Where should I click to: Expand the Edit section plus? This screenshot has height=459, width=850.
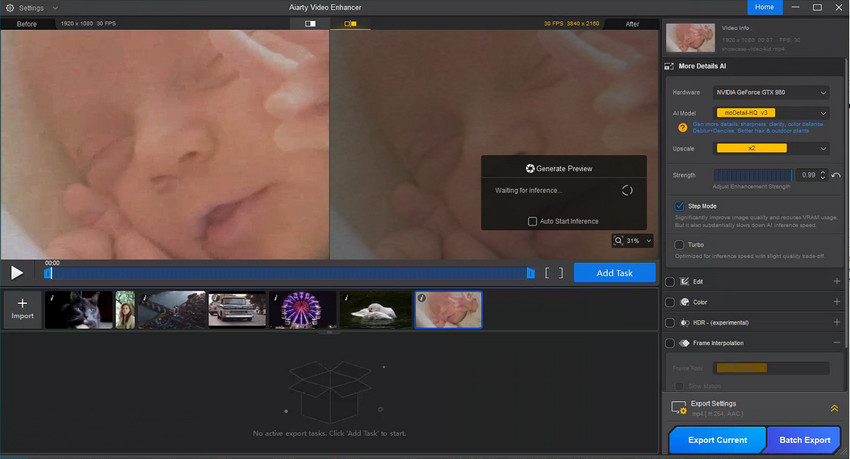pos(836,281)
